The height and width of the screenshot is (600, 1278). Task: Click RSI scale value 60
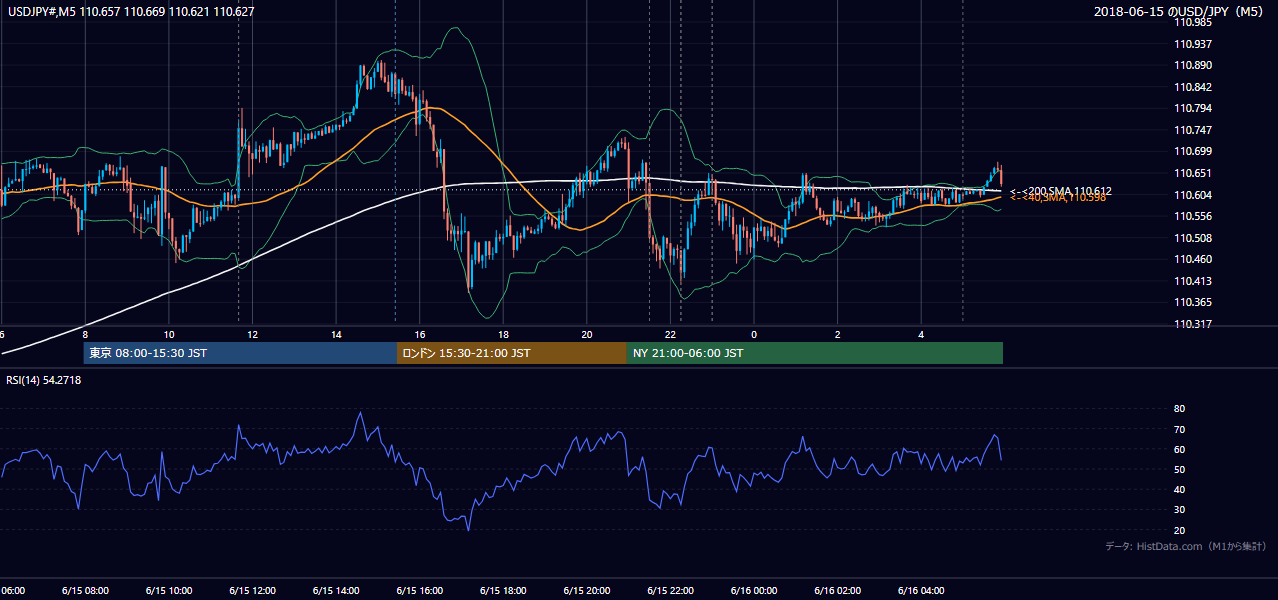(1179, 449)
